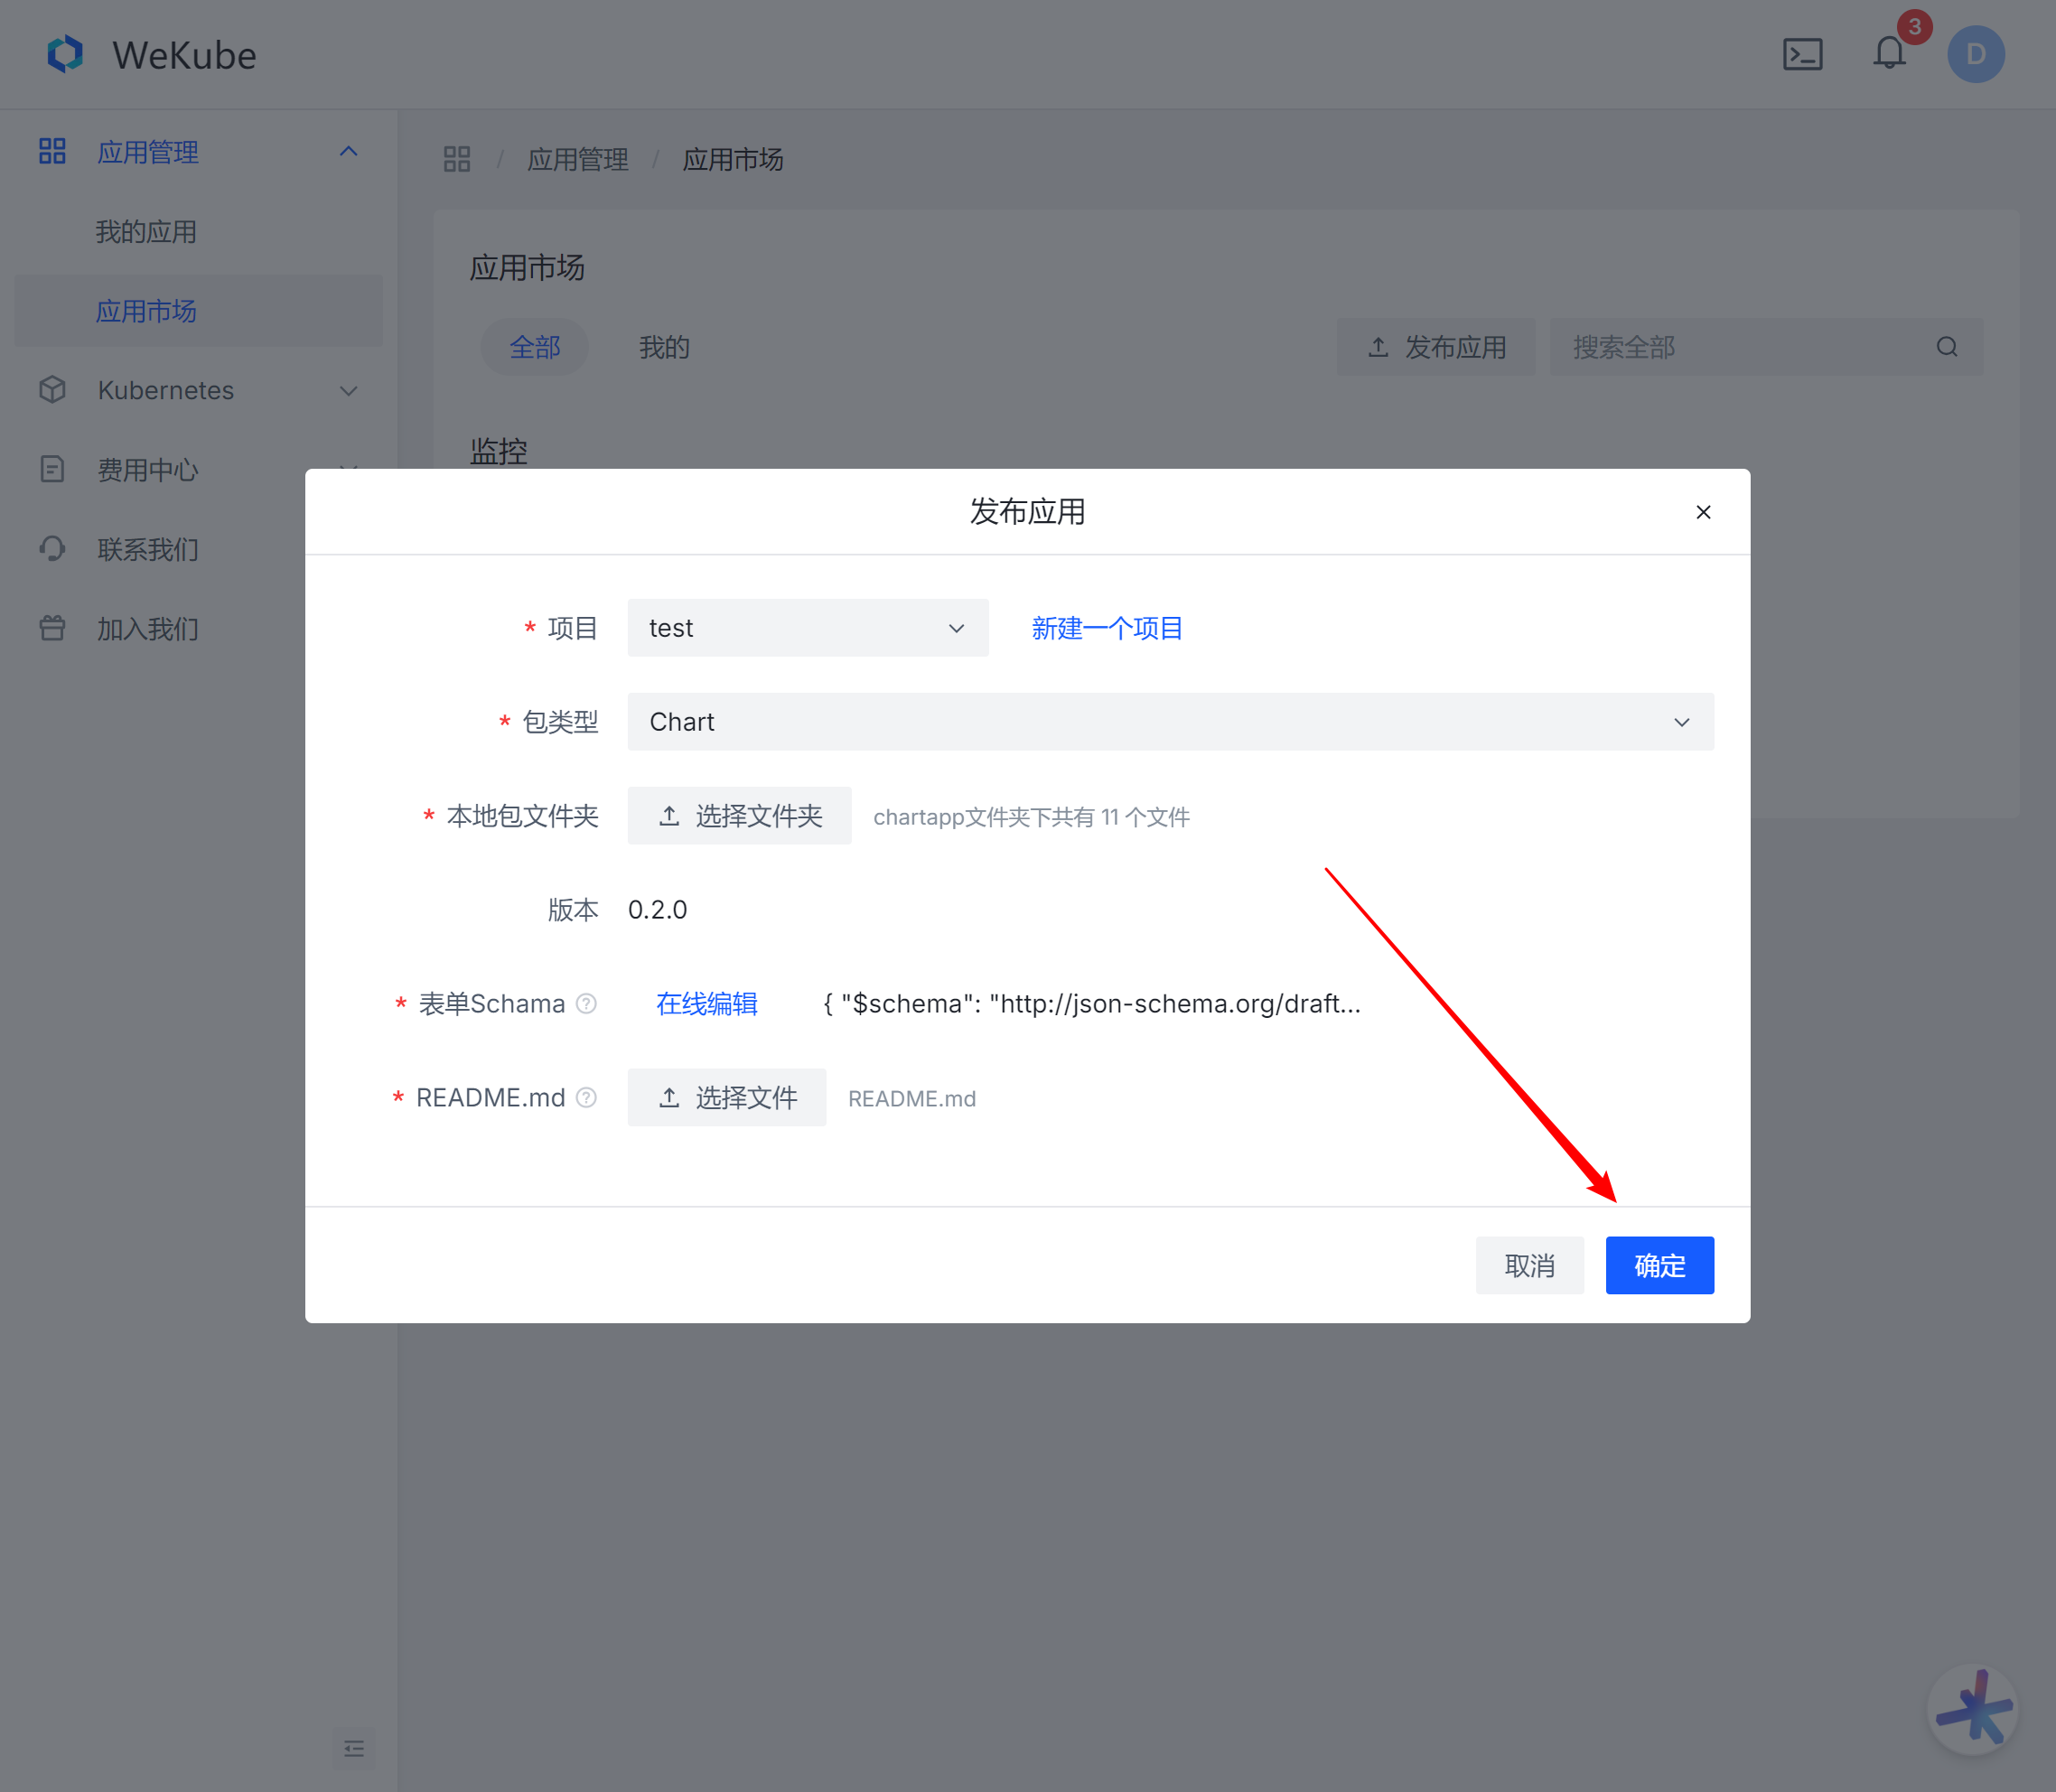Click 在线编辑 link

coord(706,1003)
